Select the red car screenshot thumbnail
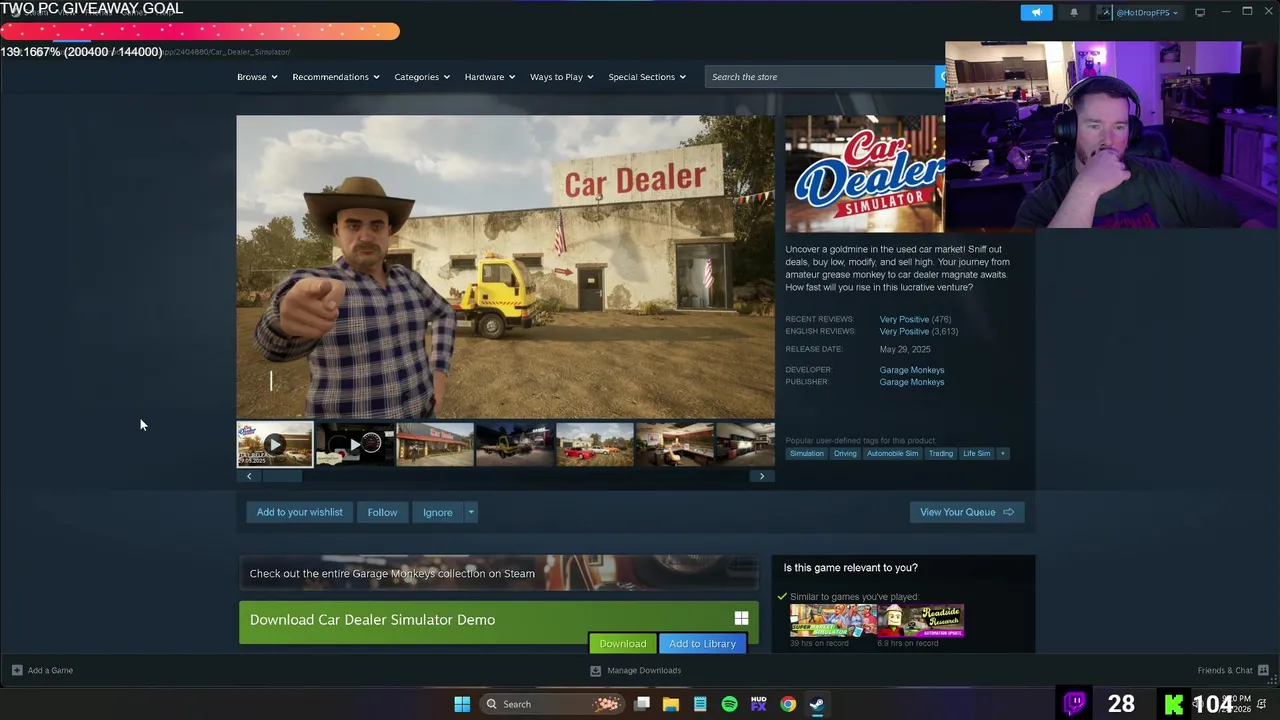Viewport: 1280px width, 720px height. point(595,445)
